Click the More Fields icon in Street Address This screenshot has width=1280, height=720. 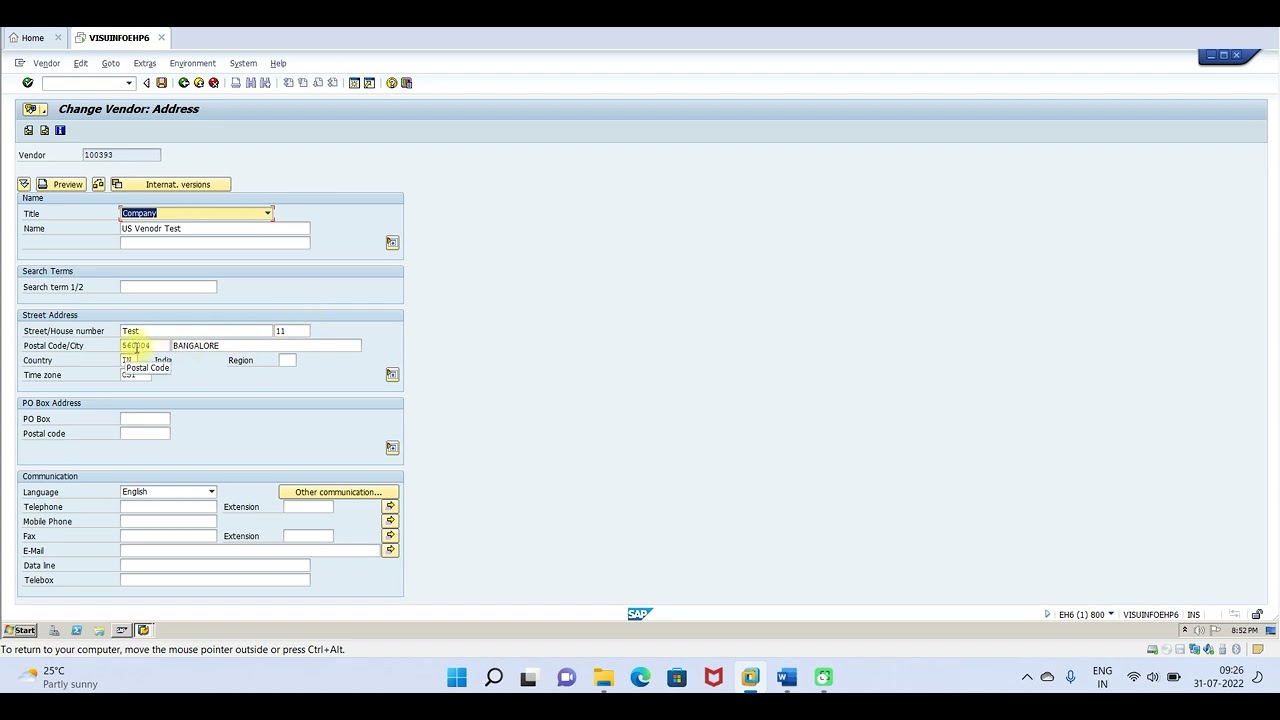click(x=392, y=375)
